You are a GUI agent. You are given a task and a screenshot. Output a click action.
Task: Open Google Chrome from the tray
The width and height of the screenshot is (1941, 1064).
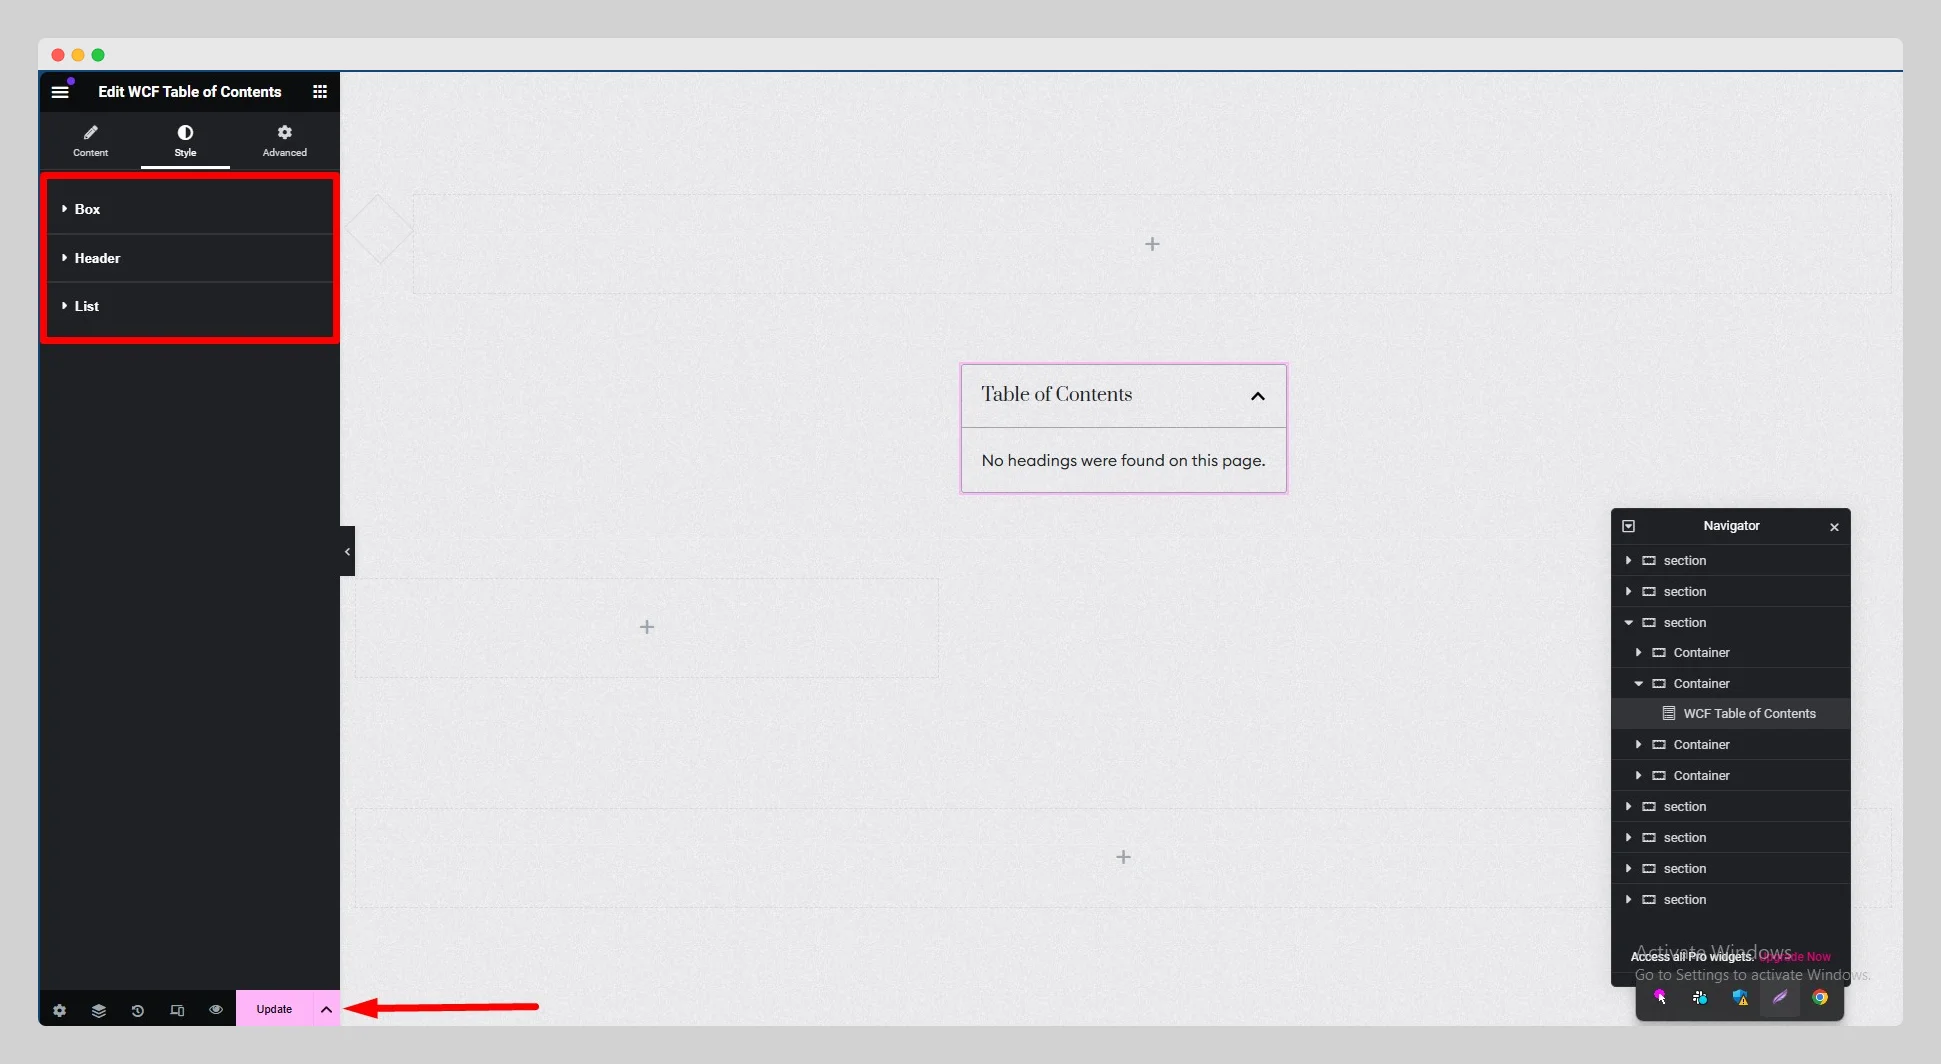[1820, 997]
